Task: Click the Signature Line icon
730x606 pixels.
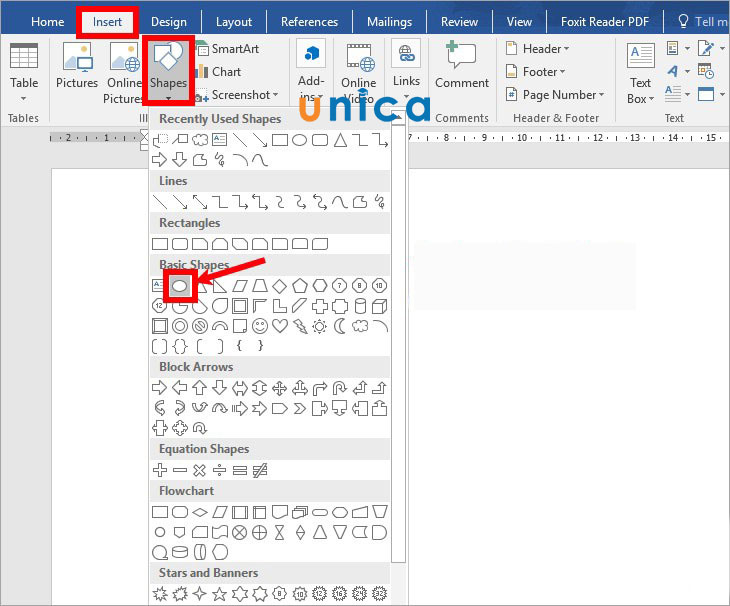Action: (706, 48)
